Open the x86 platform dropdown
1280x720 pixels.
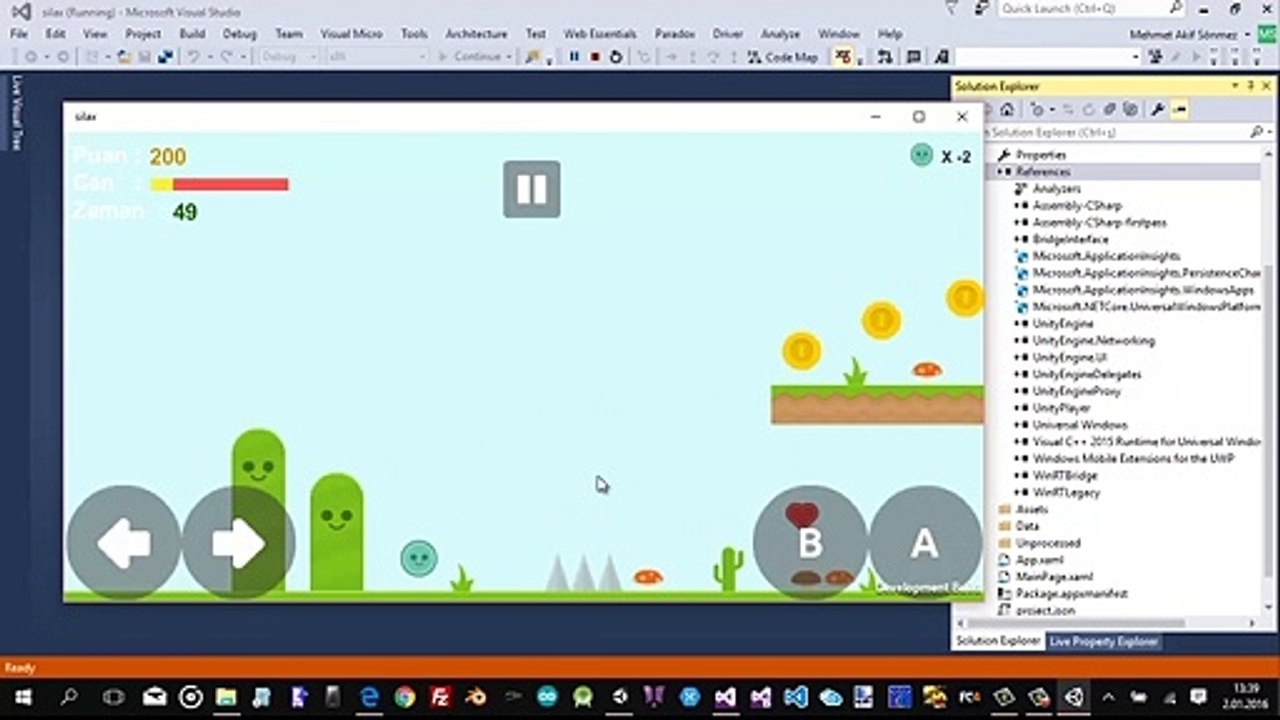[x=378, y=57]
